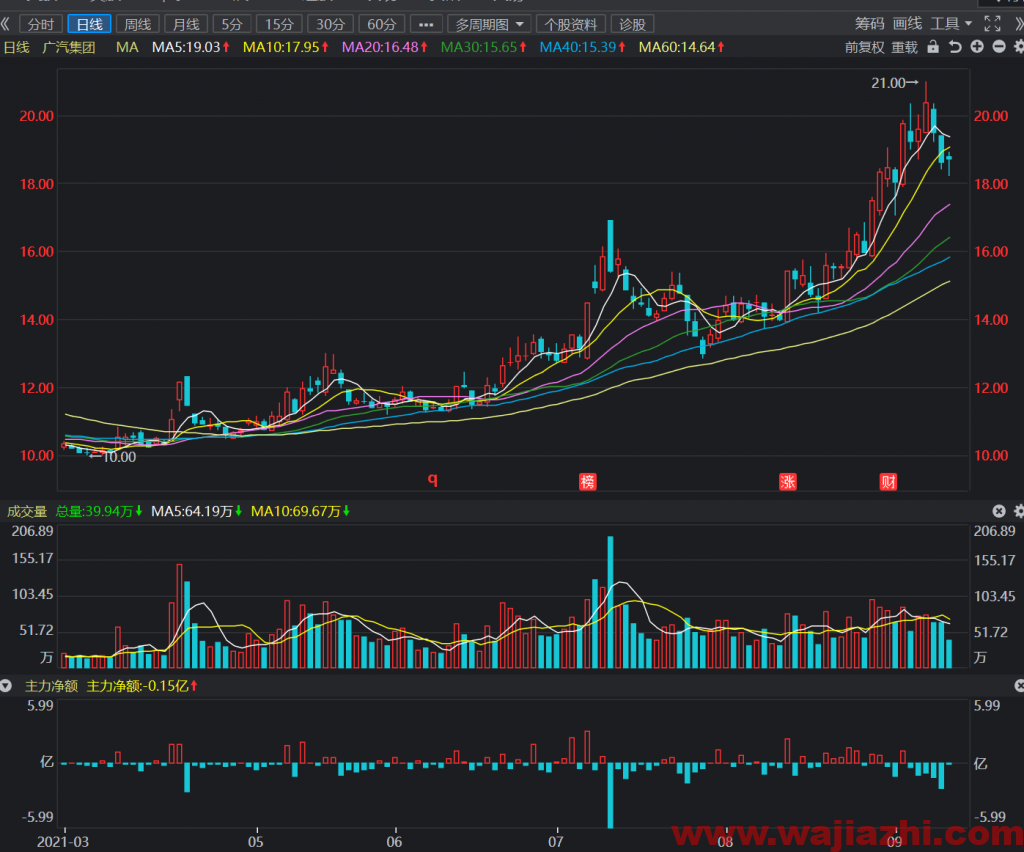Click the MA indicator label

pyautogui.click(x=127, y=47)
